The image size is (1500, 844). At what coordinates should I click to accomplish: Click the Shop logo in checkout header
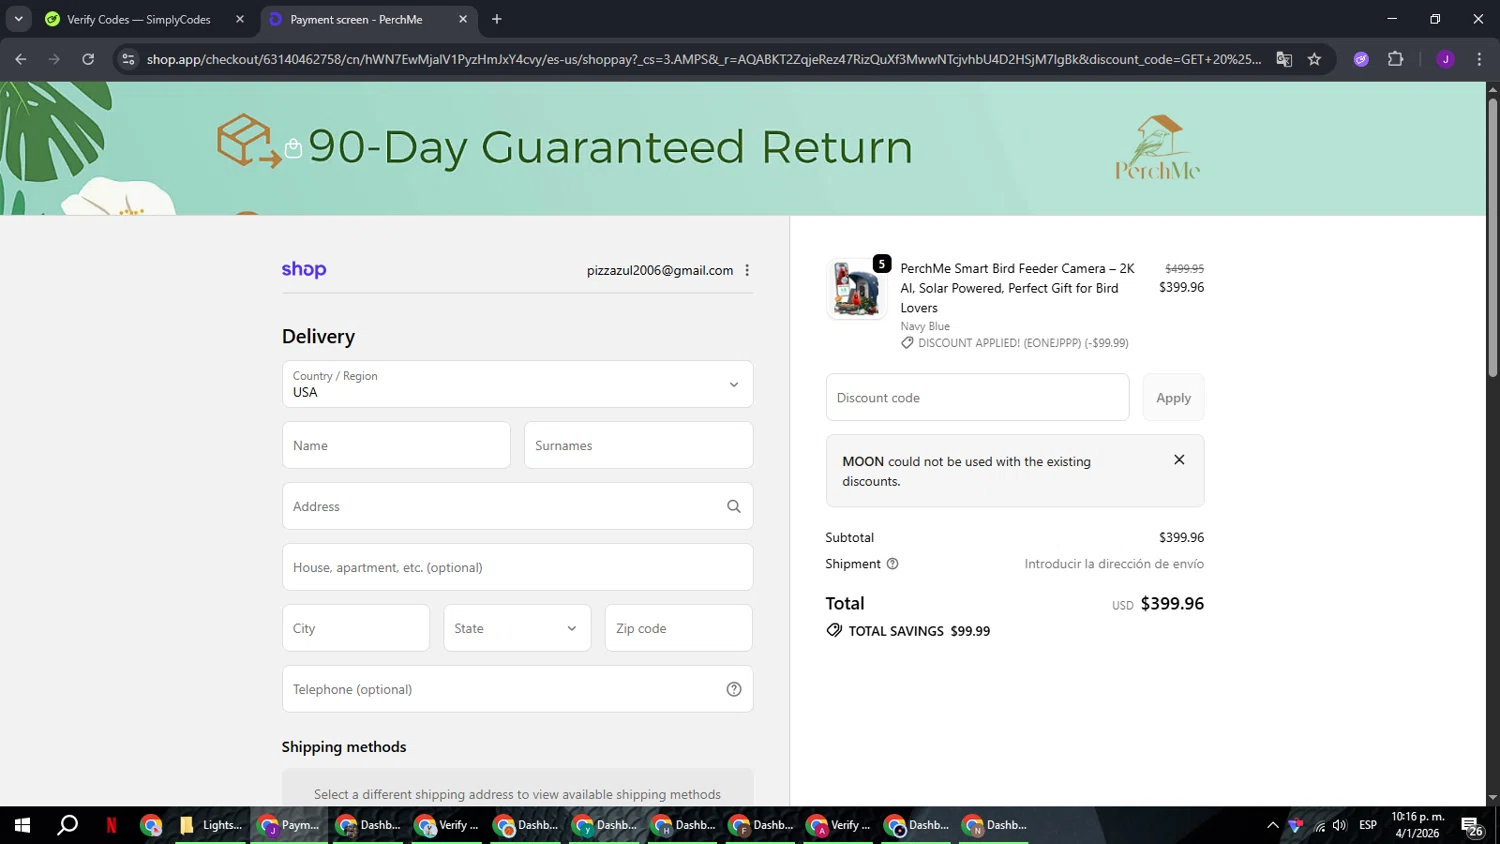pyautogui.click(x=304, y=269)
